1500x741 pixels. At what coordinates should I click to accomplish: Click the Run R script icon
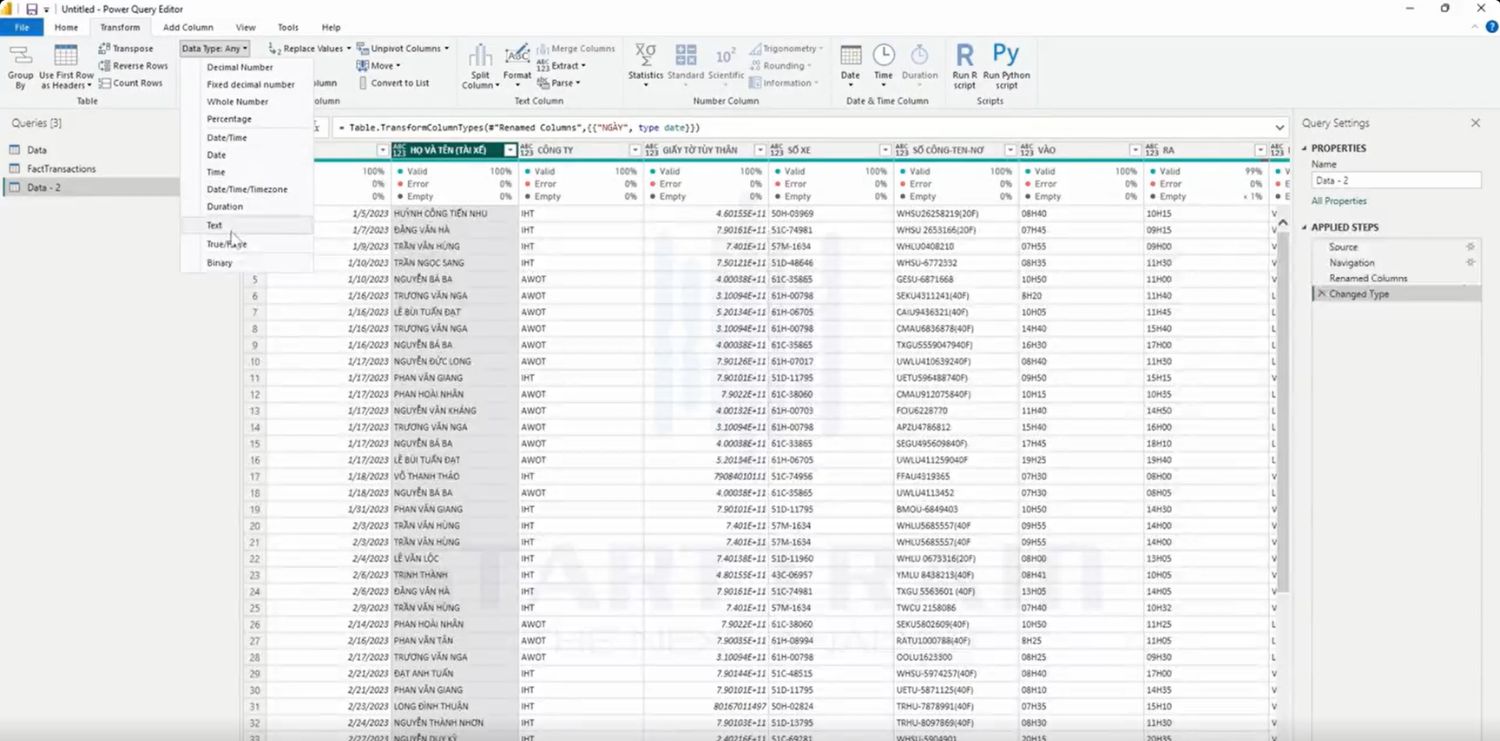(x=965, y=66)
